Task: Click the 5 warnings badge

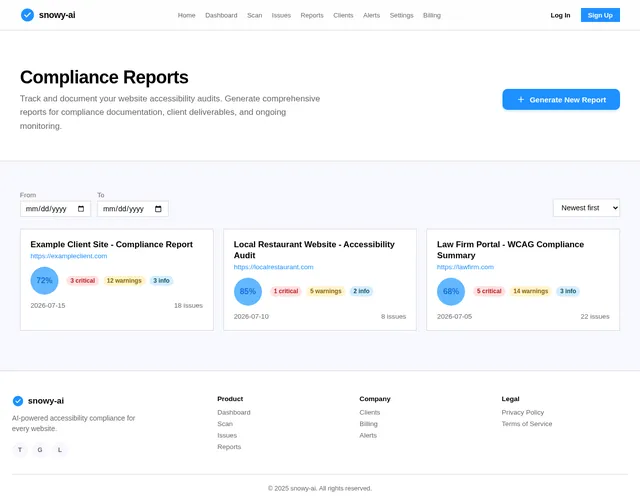Action: pos(326,291)
